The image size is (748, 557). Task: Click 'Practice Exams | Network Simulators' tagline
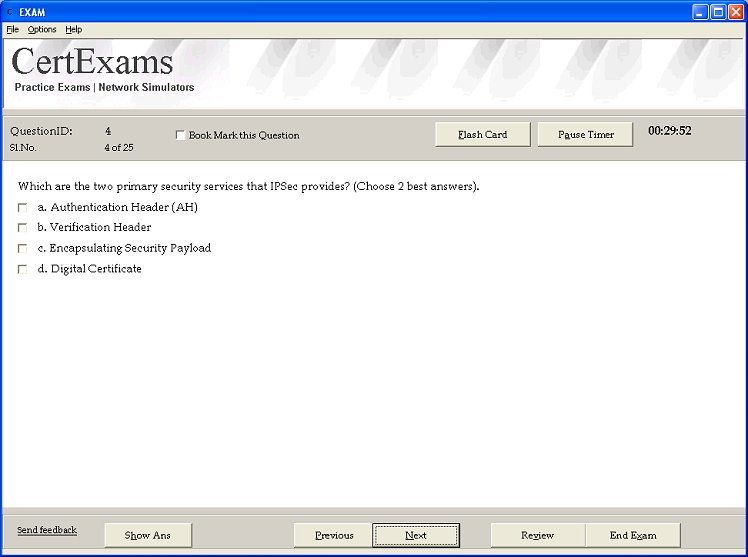[x=104, y=87]
